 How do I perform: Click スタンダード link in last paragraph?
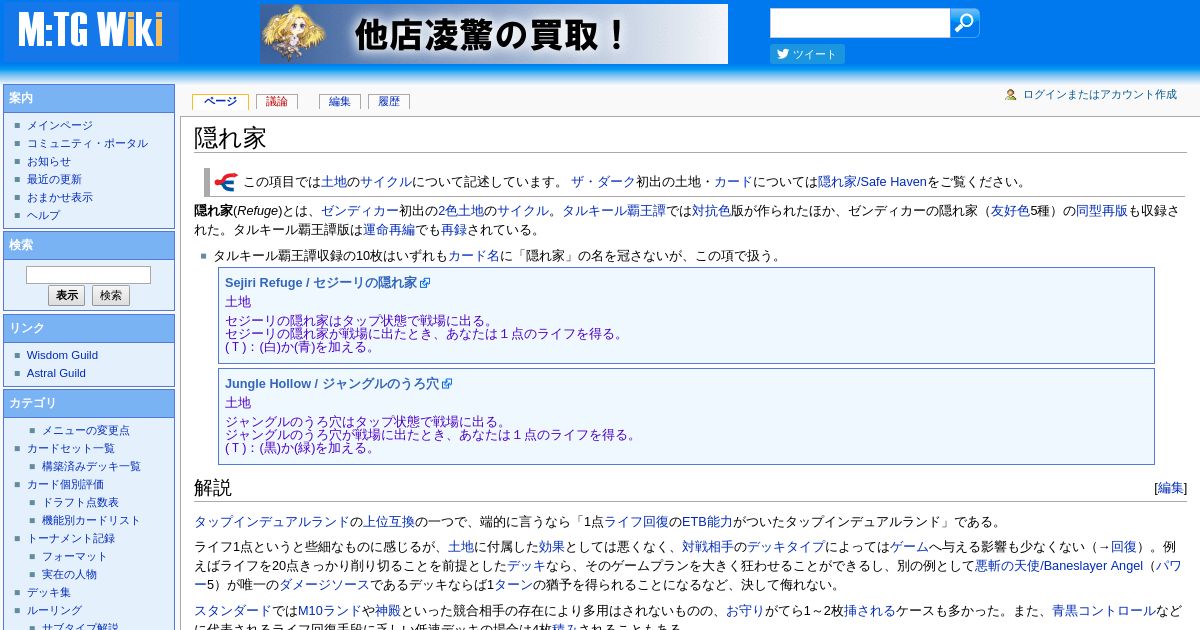point(233,611)
